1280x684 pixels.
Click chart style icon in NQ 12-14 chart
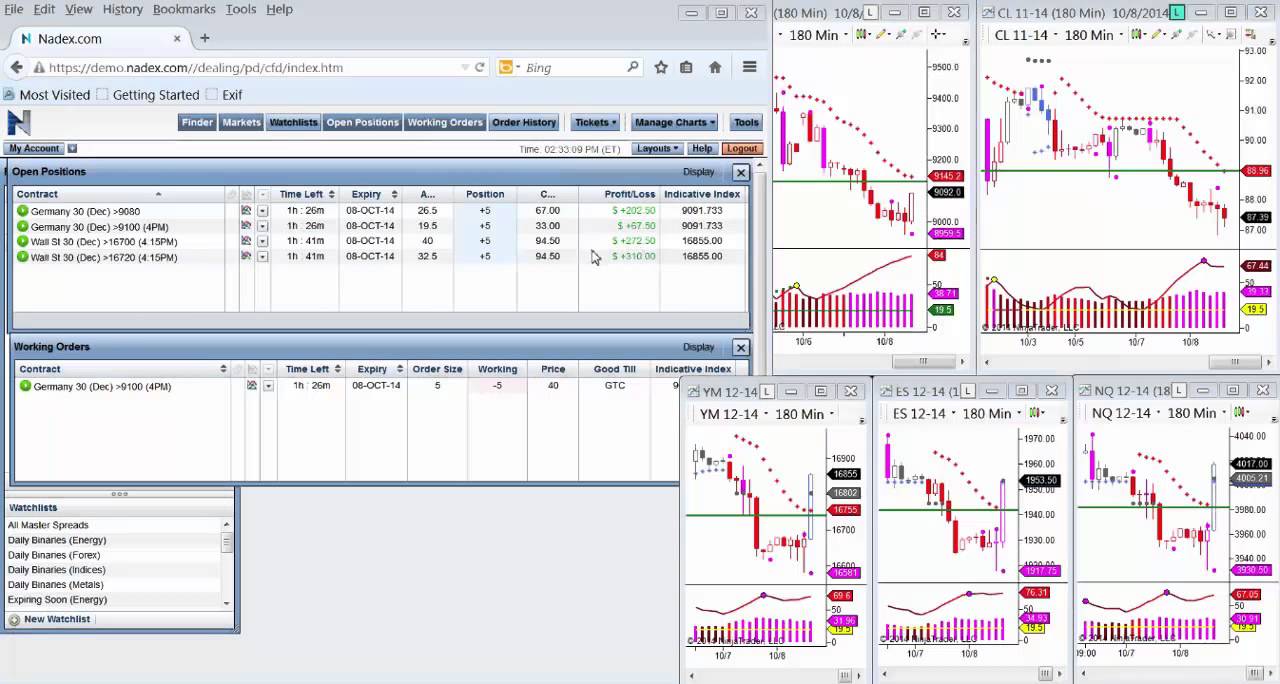[1242, 412]
